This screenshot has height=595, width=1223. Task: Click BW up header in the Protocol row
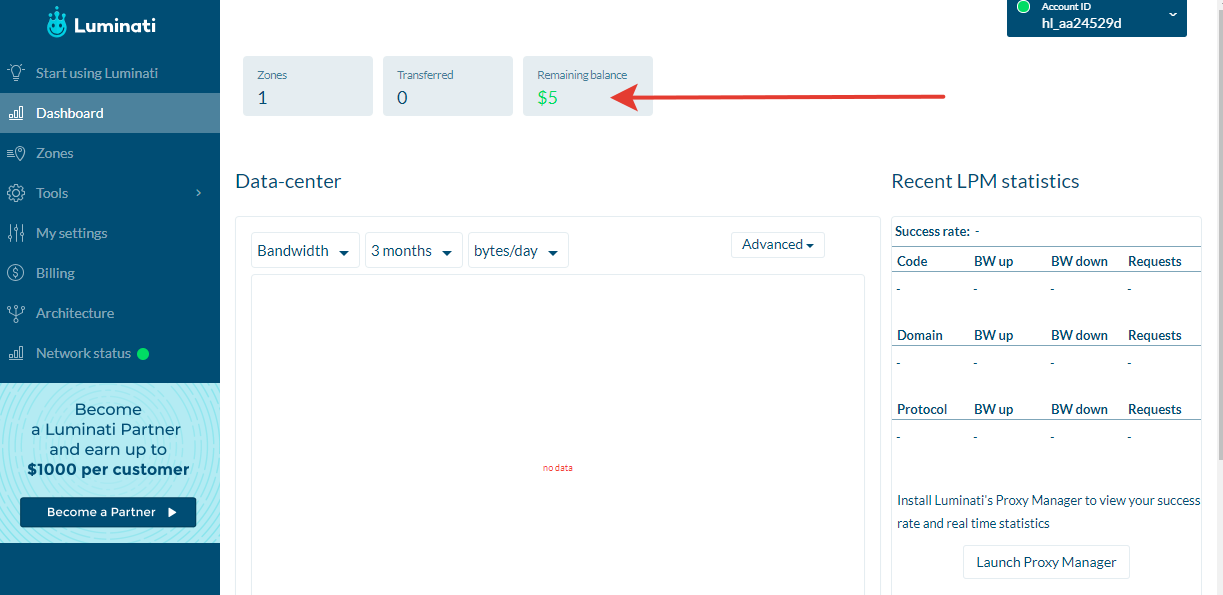pos(993,409)
